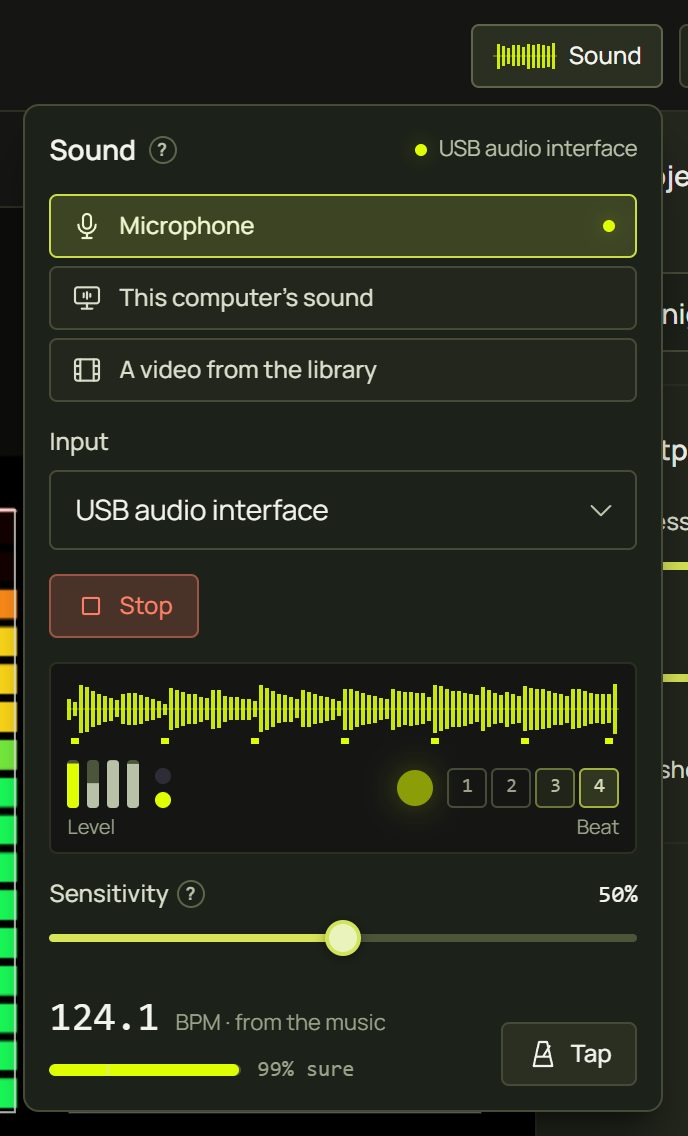Click the square stop icon

tap(91, 606)
